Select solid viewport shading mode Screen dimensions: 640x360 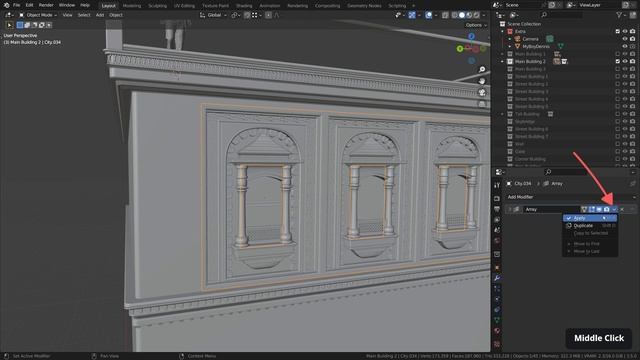tap(462, 15)
